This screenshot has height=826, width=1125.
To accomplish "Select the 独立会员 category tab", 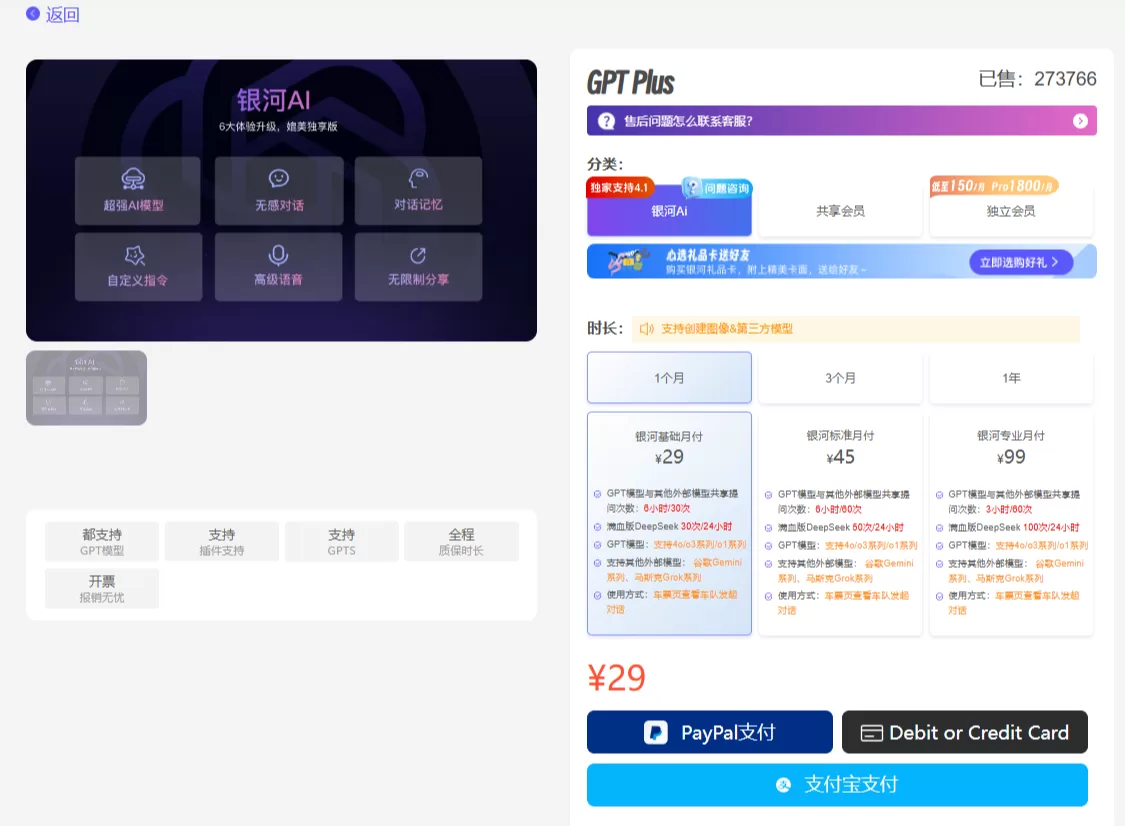I will coord(1011,211).
